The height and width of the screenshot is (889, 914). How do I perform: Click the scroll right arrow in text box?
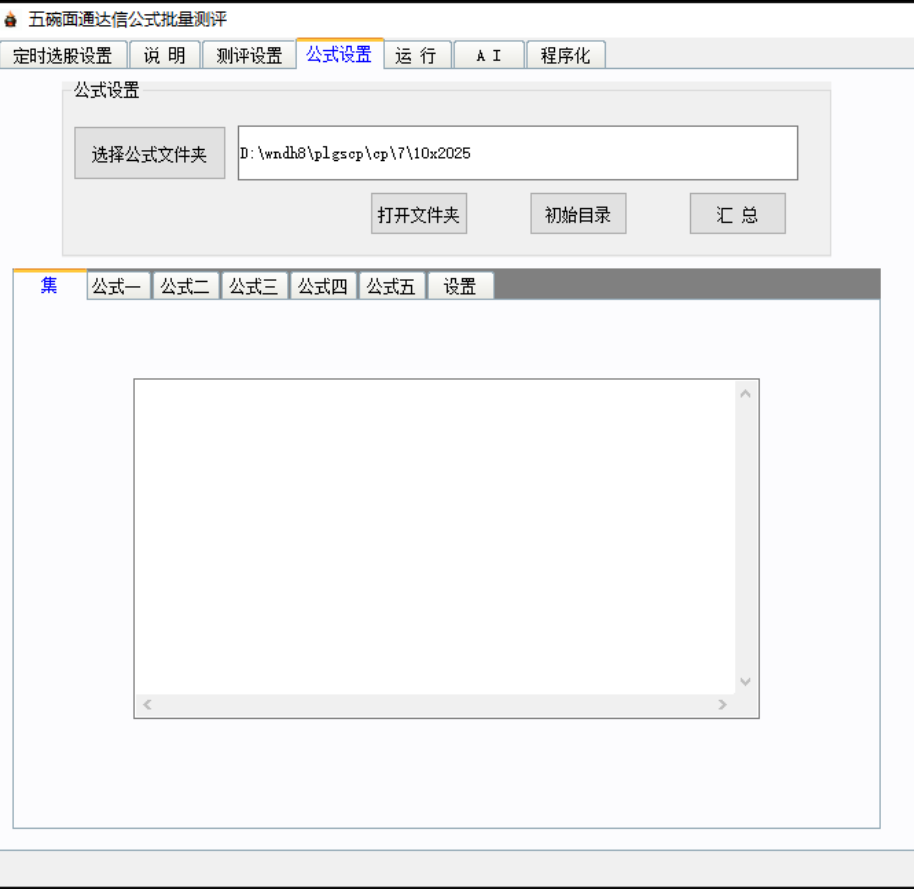point(722,705)
